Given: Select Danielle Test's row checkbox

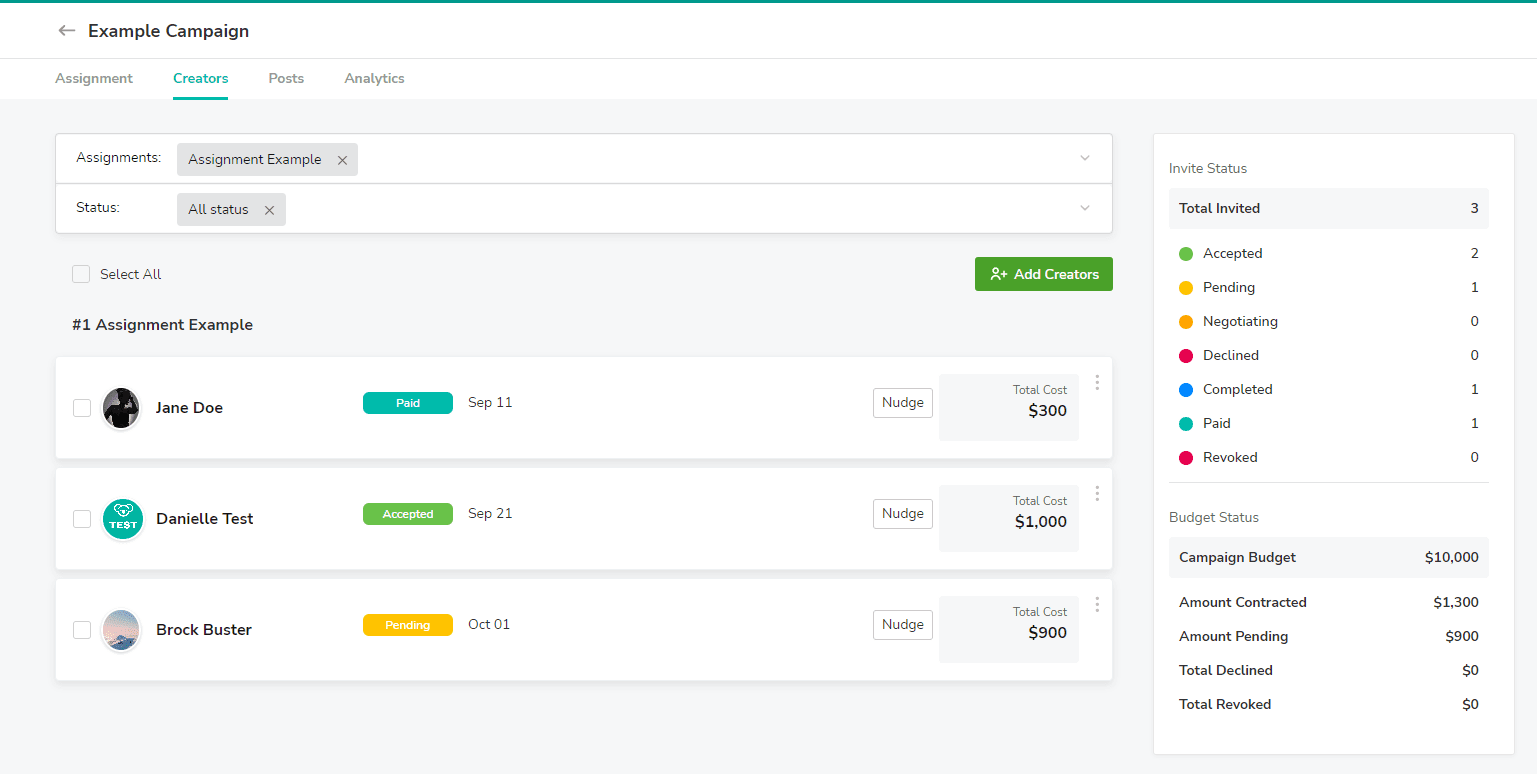Looking at the screenshot, I should click(82, 519).
